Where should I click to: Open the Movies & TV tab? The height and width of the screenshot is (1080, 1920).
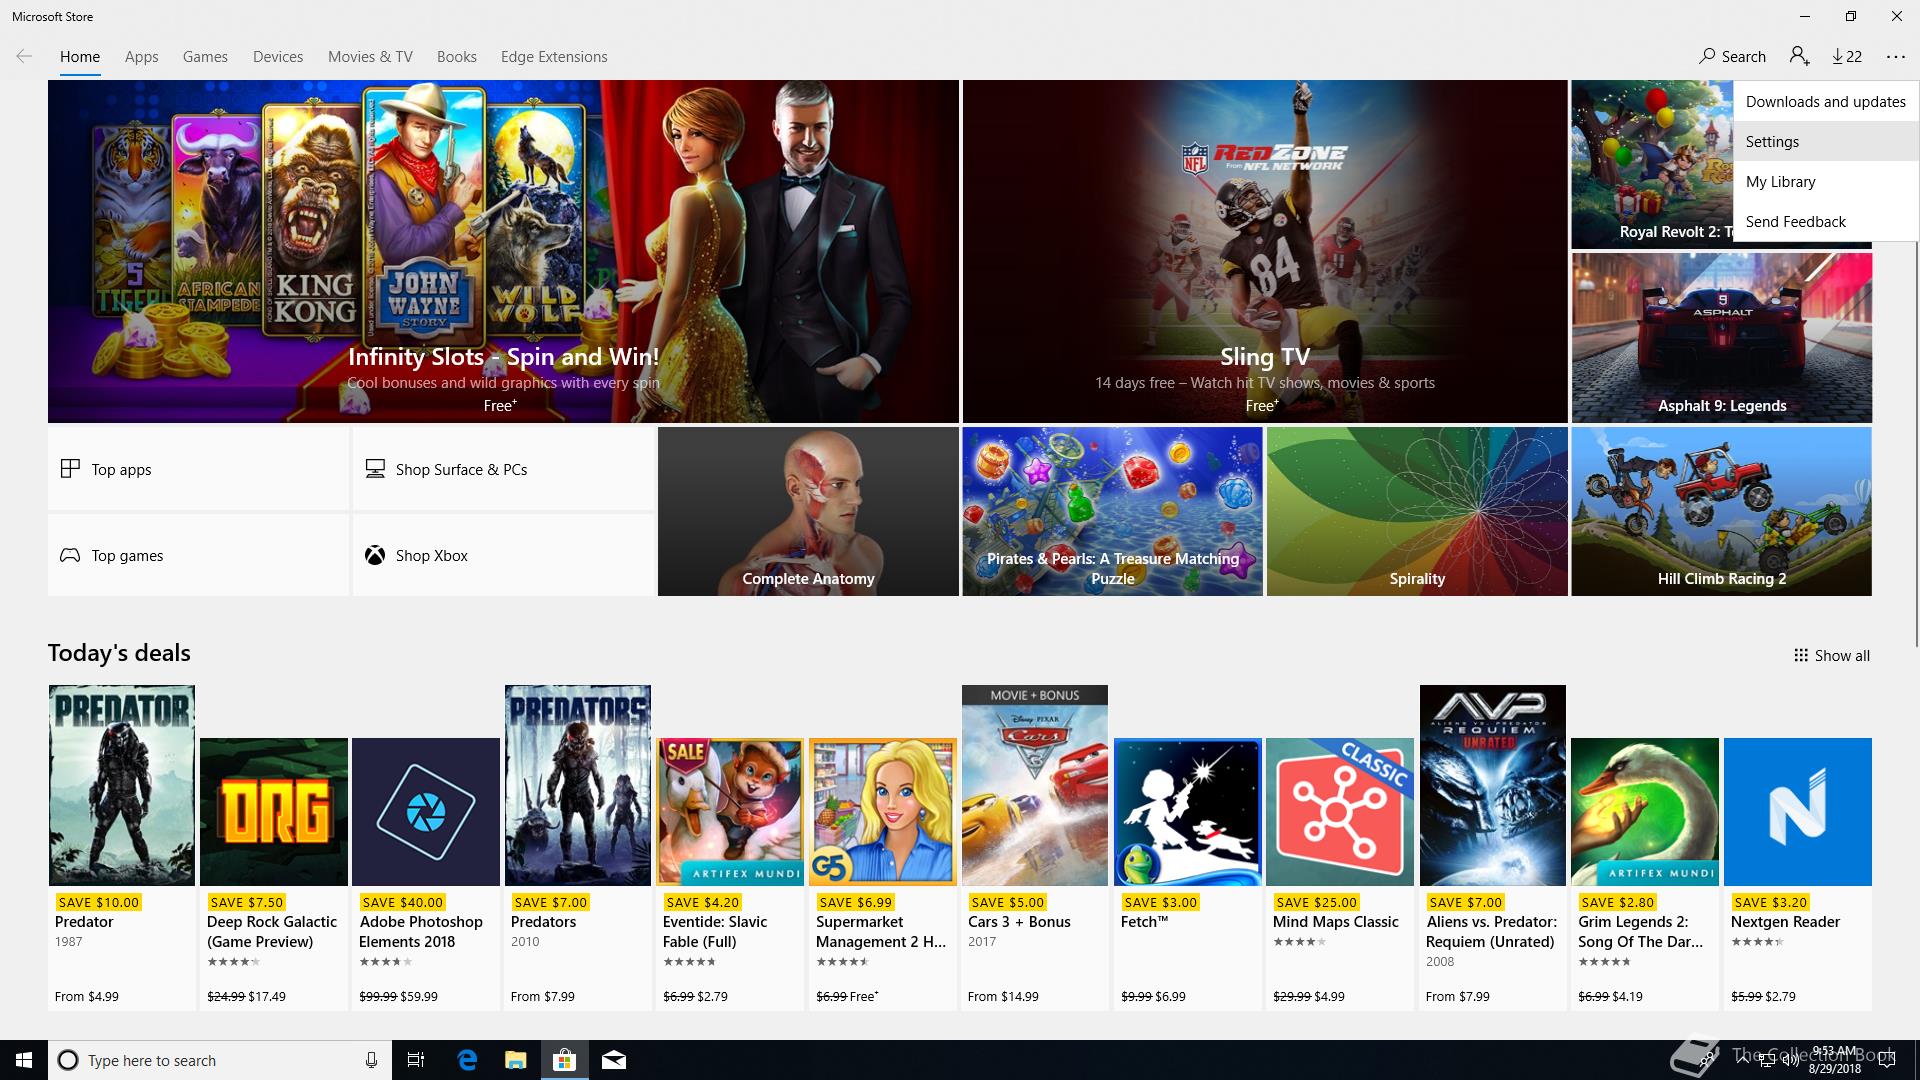[x=370, y=57]
